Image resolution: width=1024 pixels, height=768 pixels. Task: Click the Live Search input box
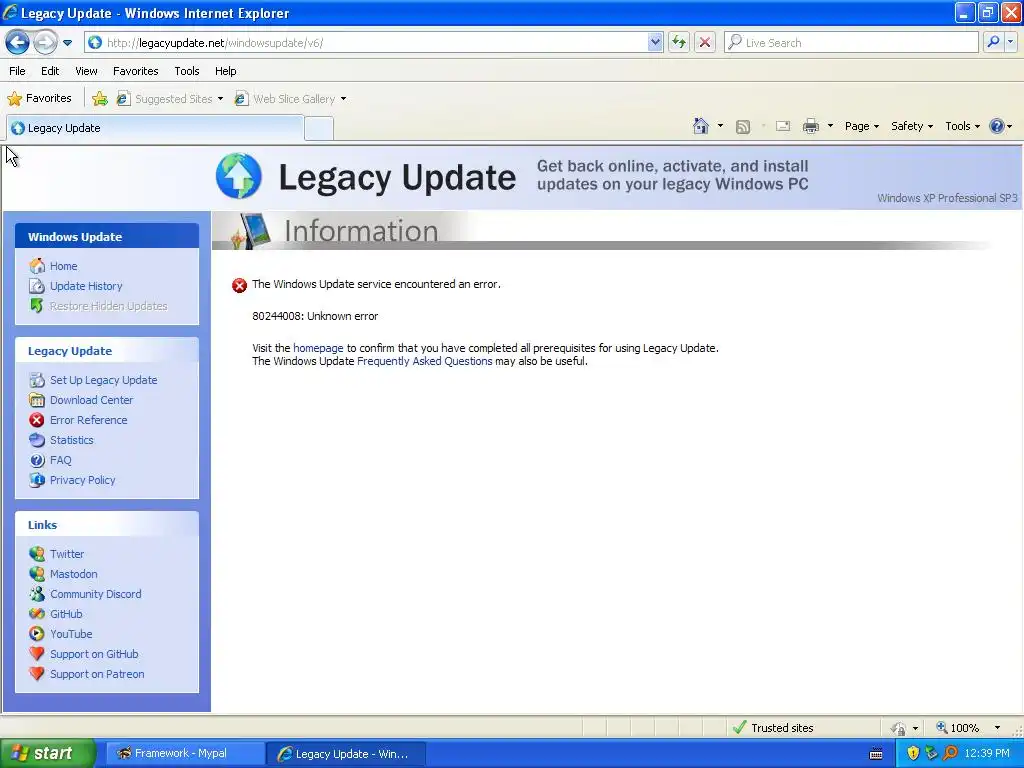click(851, 43)
